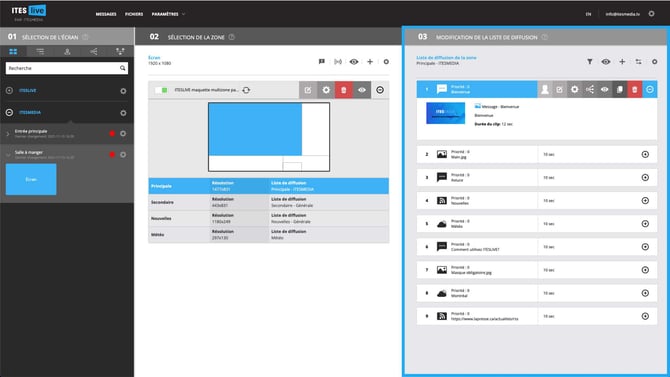Click the broadcast signal icon in the zone toolbar
670x377 pixels.
pyautogui.click(x=338, y=62)
